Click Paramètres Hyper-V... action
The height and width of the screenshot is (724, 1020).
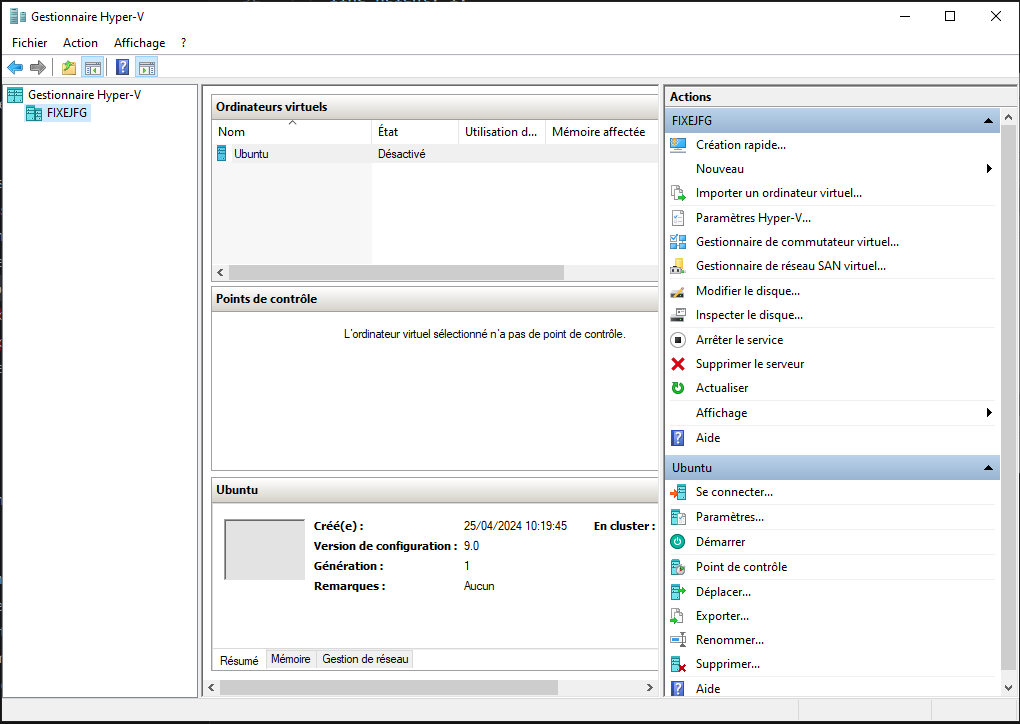coord(753,218)
